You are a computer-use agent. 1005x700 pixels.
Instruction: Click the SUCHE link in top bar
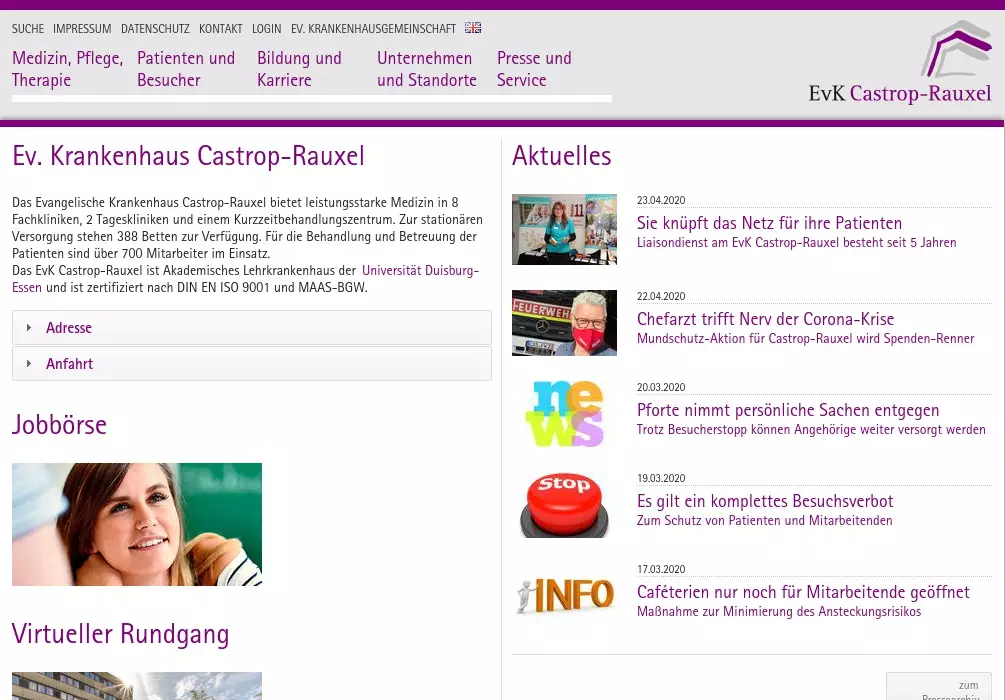point(28,29)
